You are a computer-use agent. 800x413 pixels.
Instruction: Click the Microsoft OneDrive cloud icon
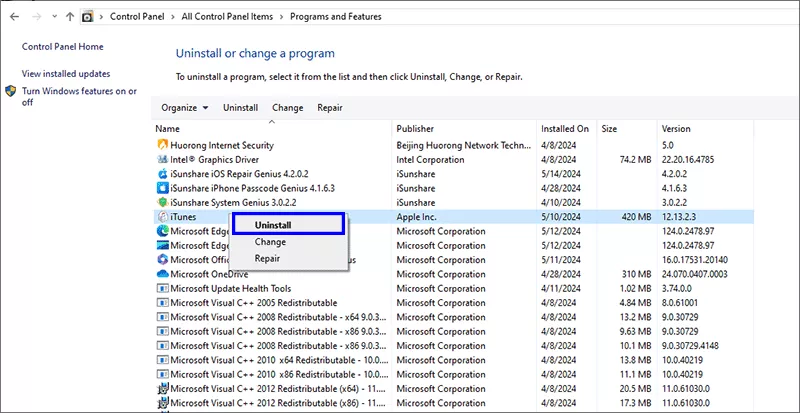163,274
